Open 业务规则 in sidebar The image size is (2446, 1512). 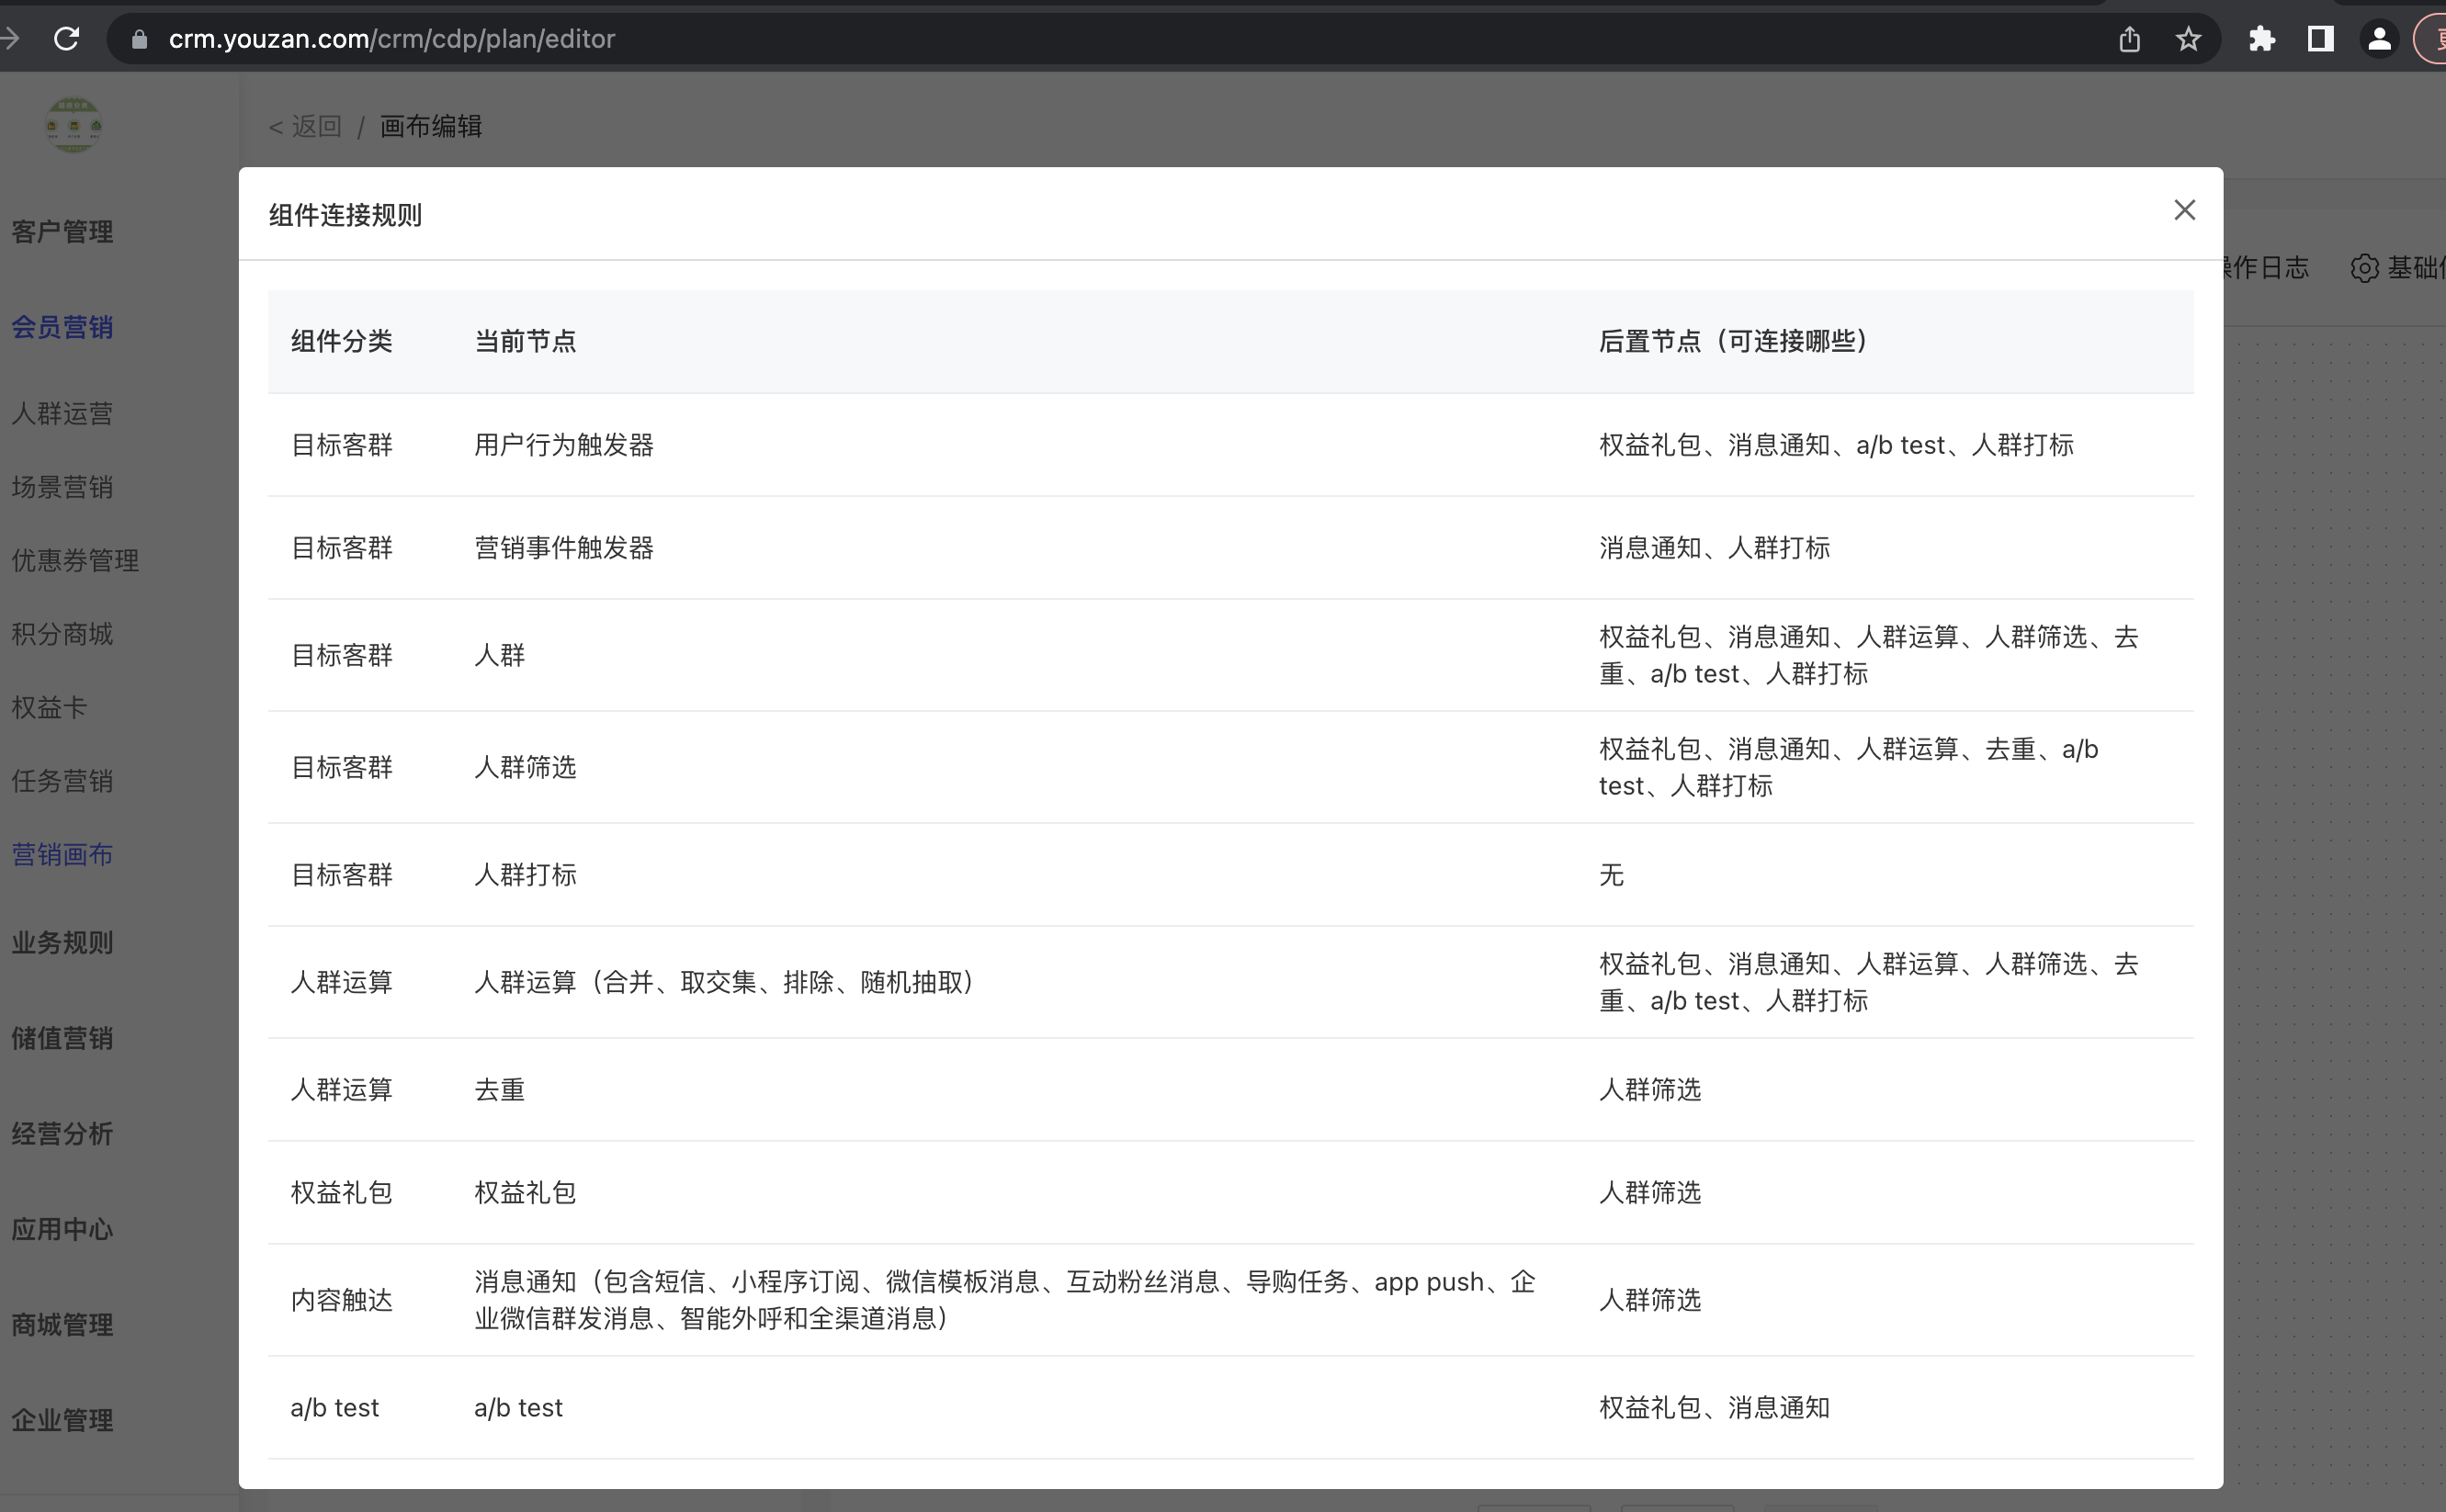[x=62, y=943]
